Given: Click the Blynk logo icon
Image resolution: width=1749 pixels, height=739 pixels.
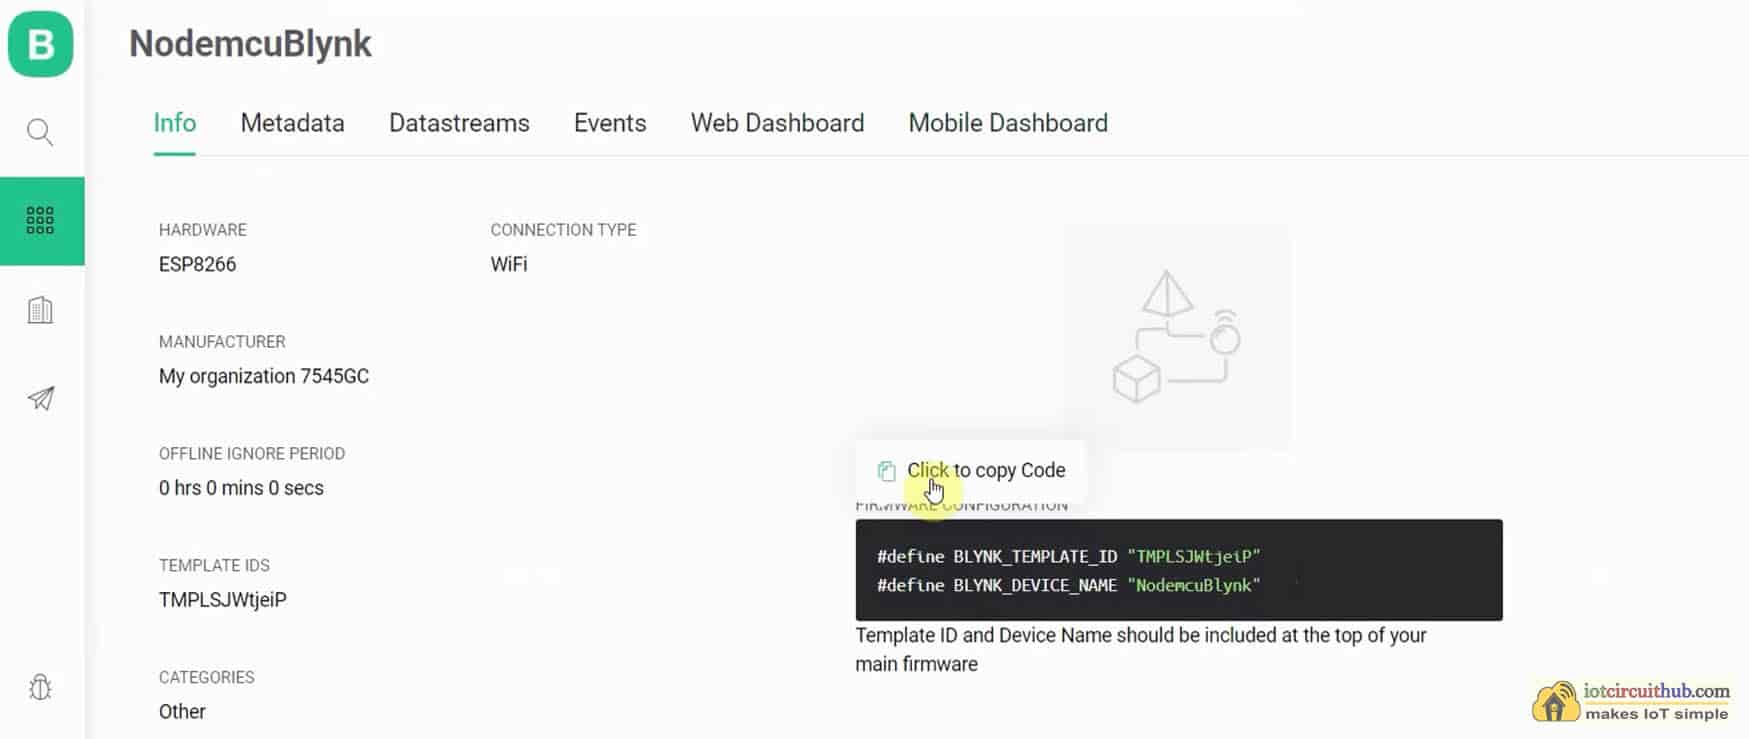Looking at the screenshot, I should coord(41,44).
